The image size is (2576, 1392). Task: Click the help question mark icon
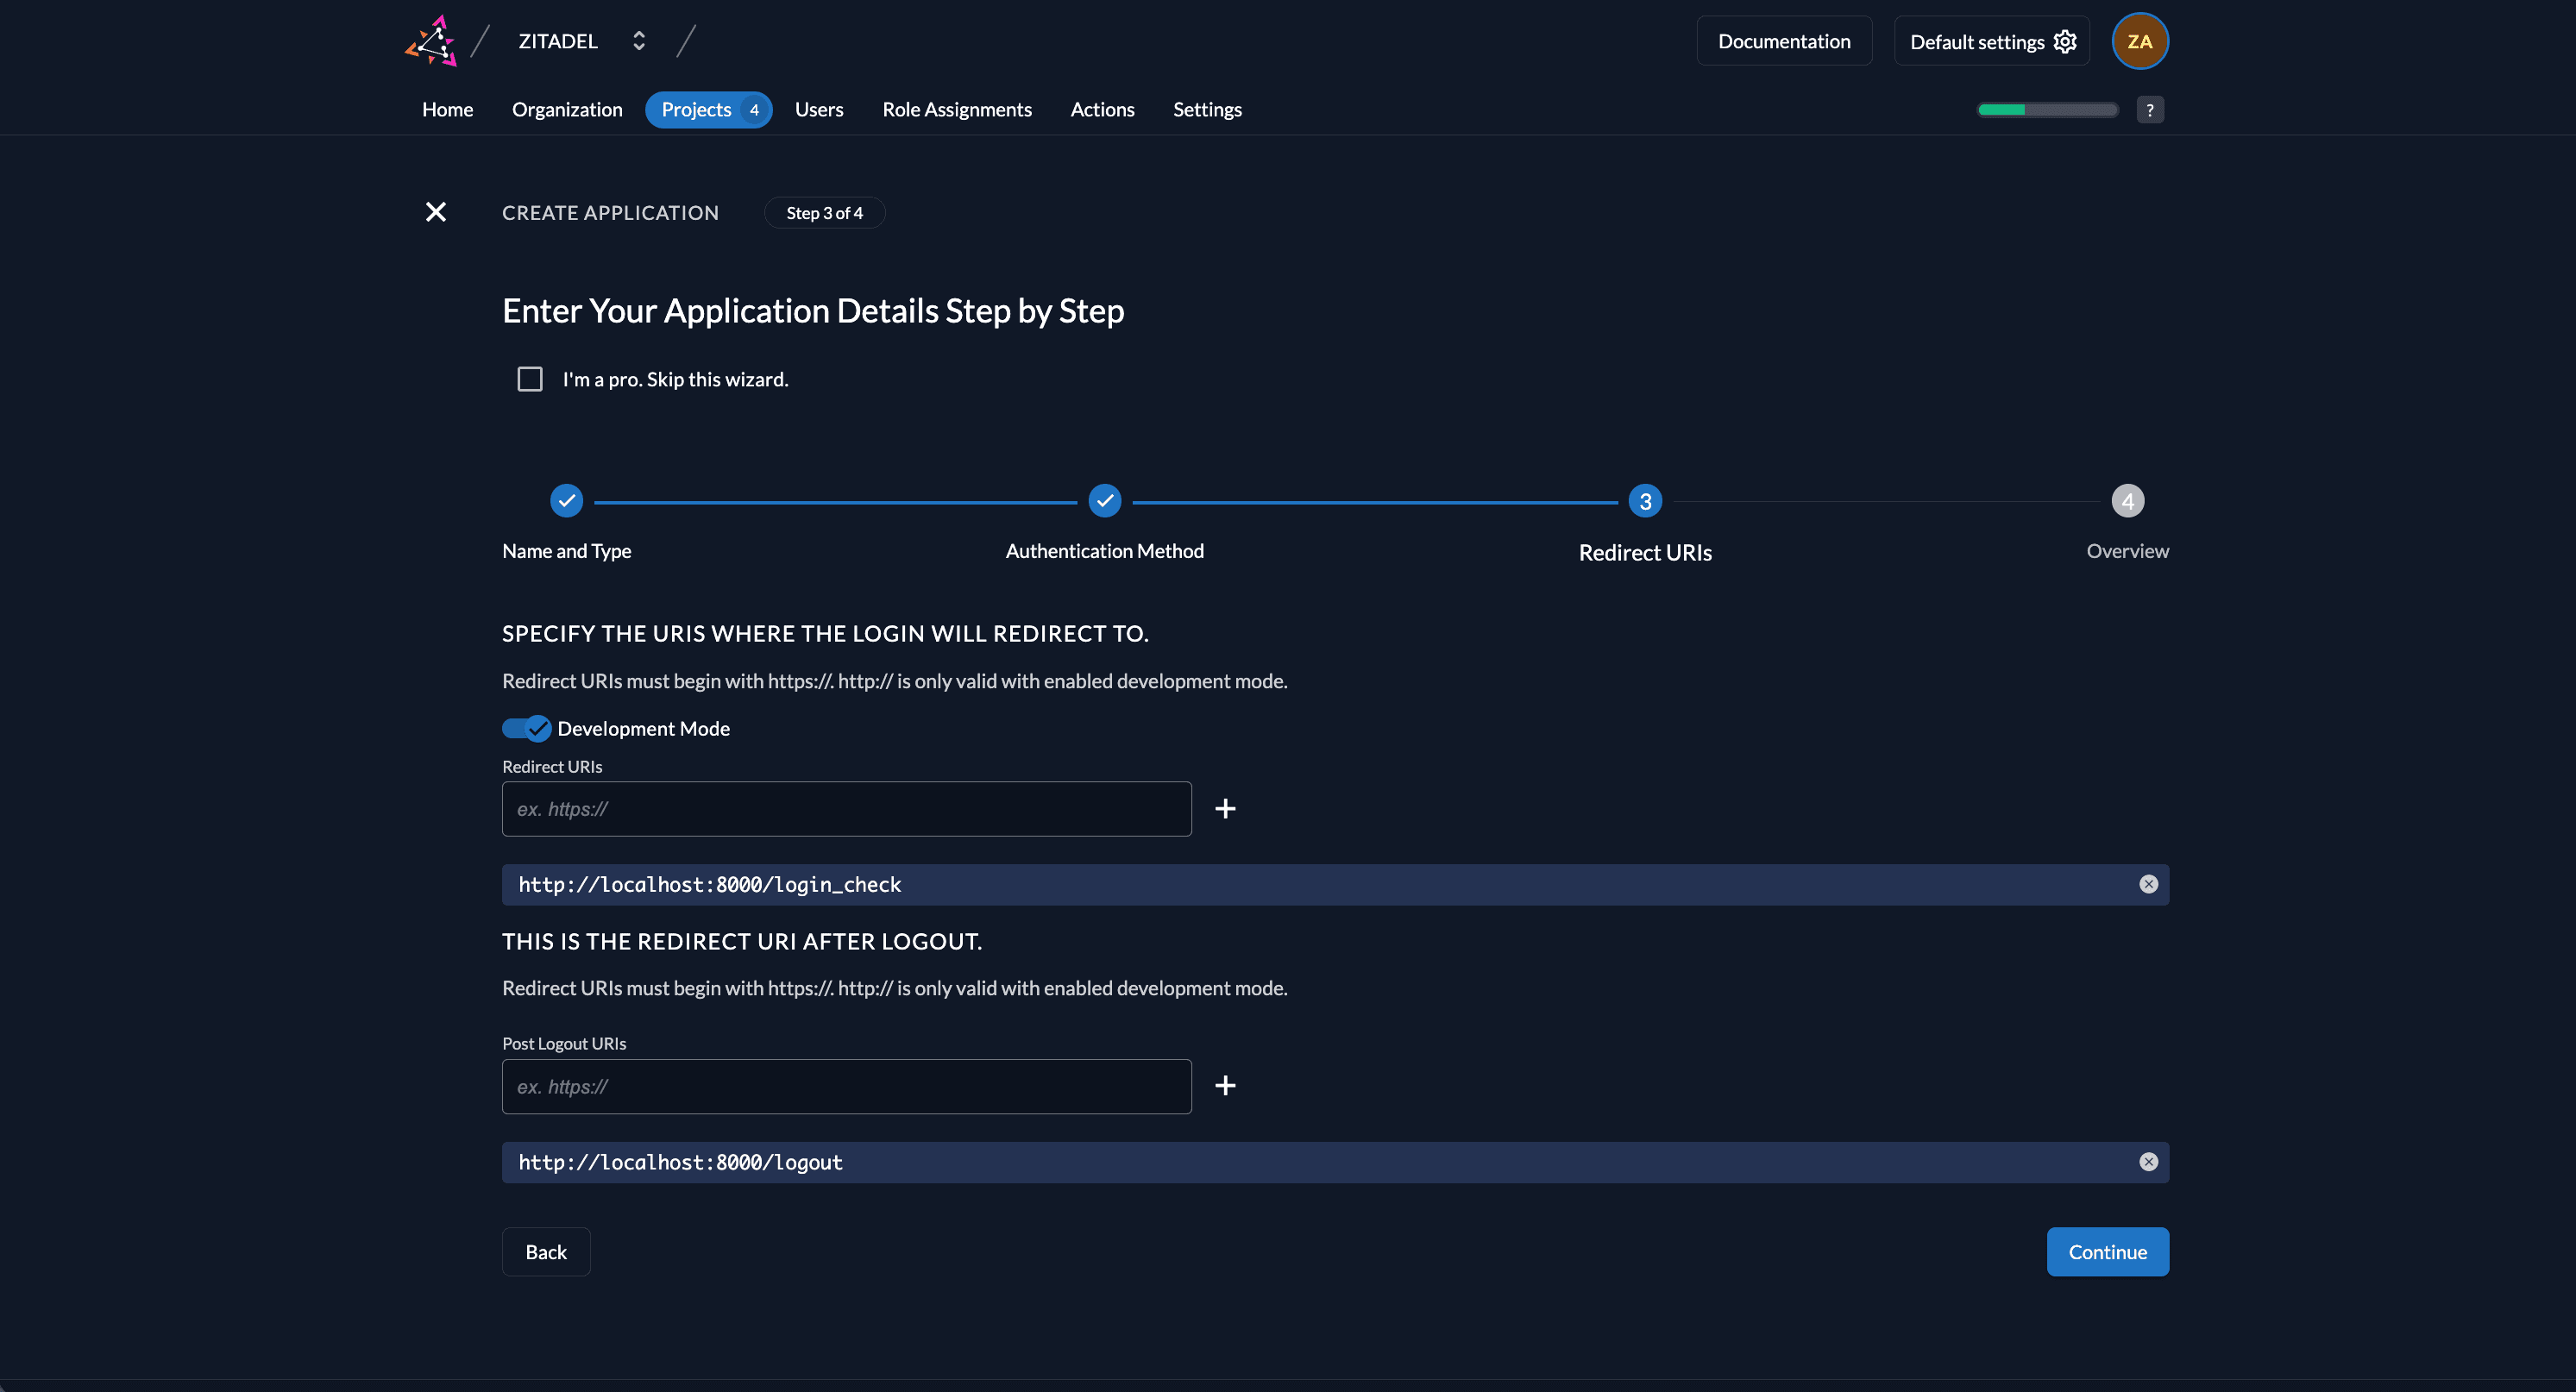2150,109
